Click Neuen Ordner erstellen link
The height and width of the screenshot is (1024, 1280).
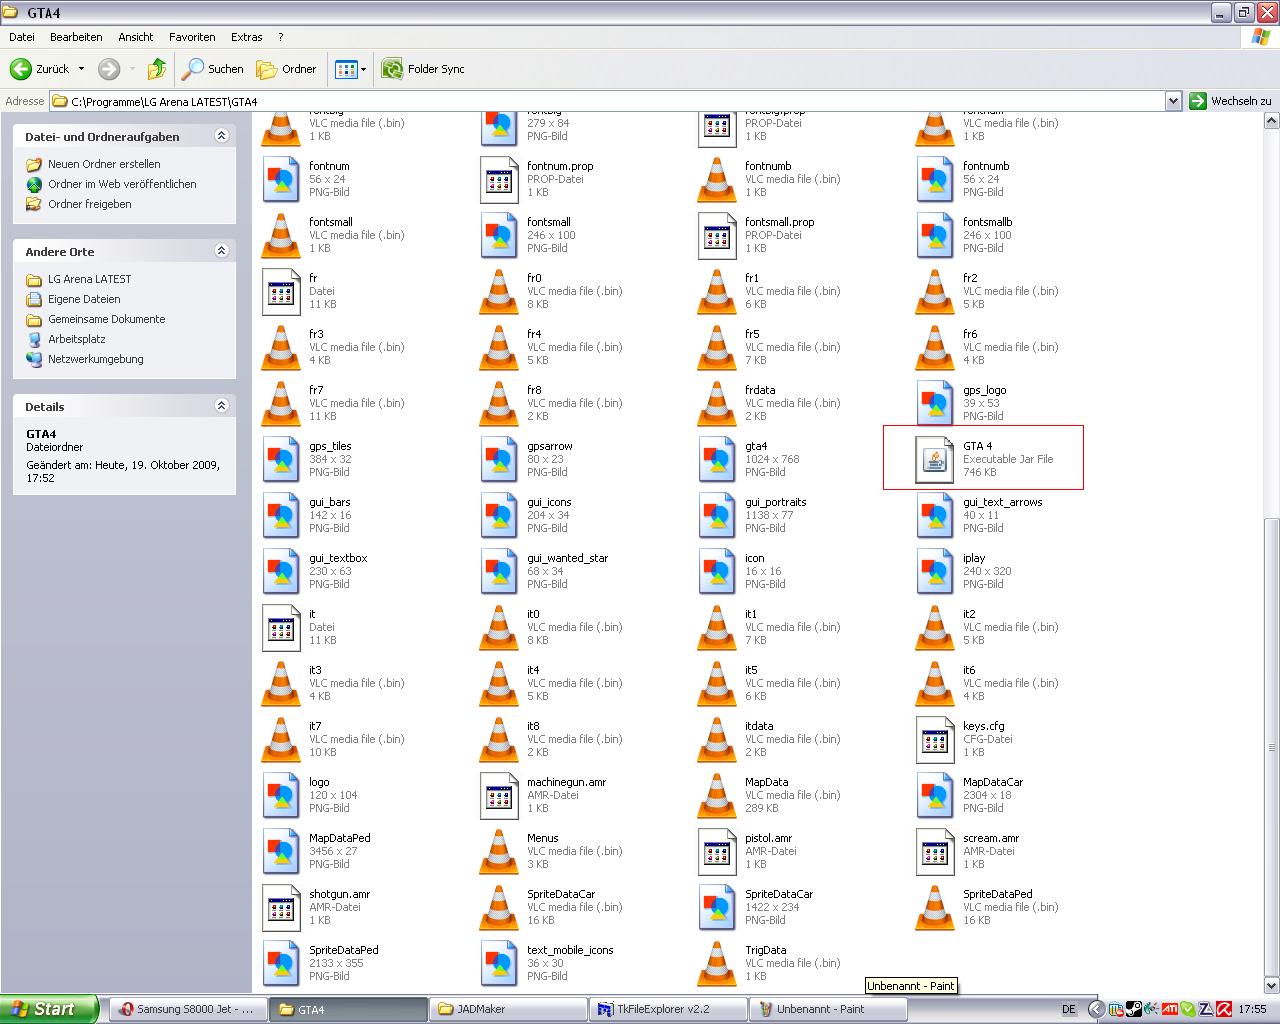tap(104, 164)
